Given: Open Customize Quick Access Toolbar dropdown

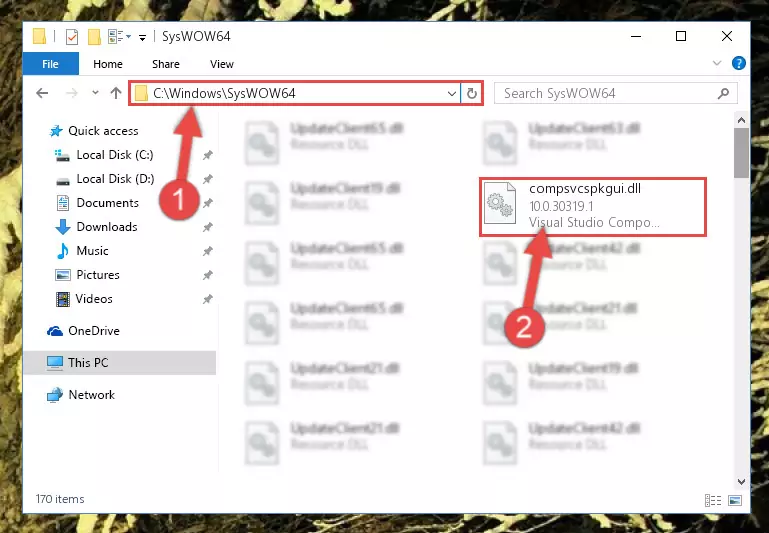Looking at the screenshot, I should [x=142, y=37].
